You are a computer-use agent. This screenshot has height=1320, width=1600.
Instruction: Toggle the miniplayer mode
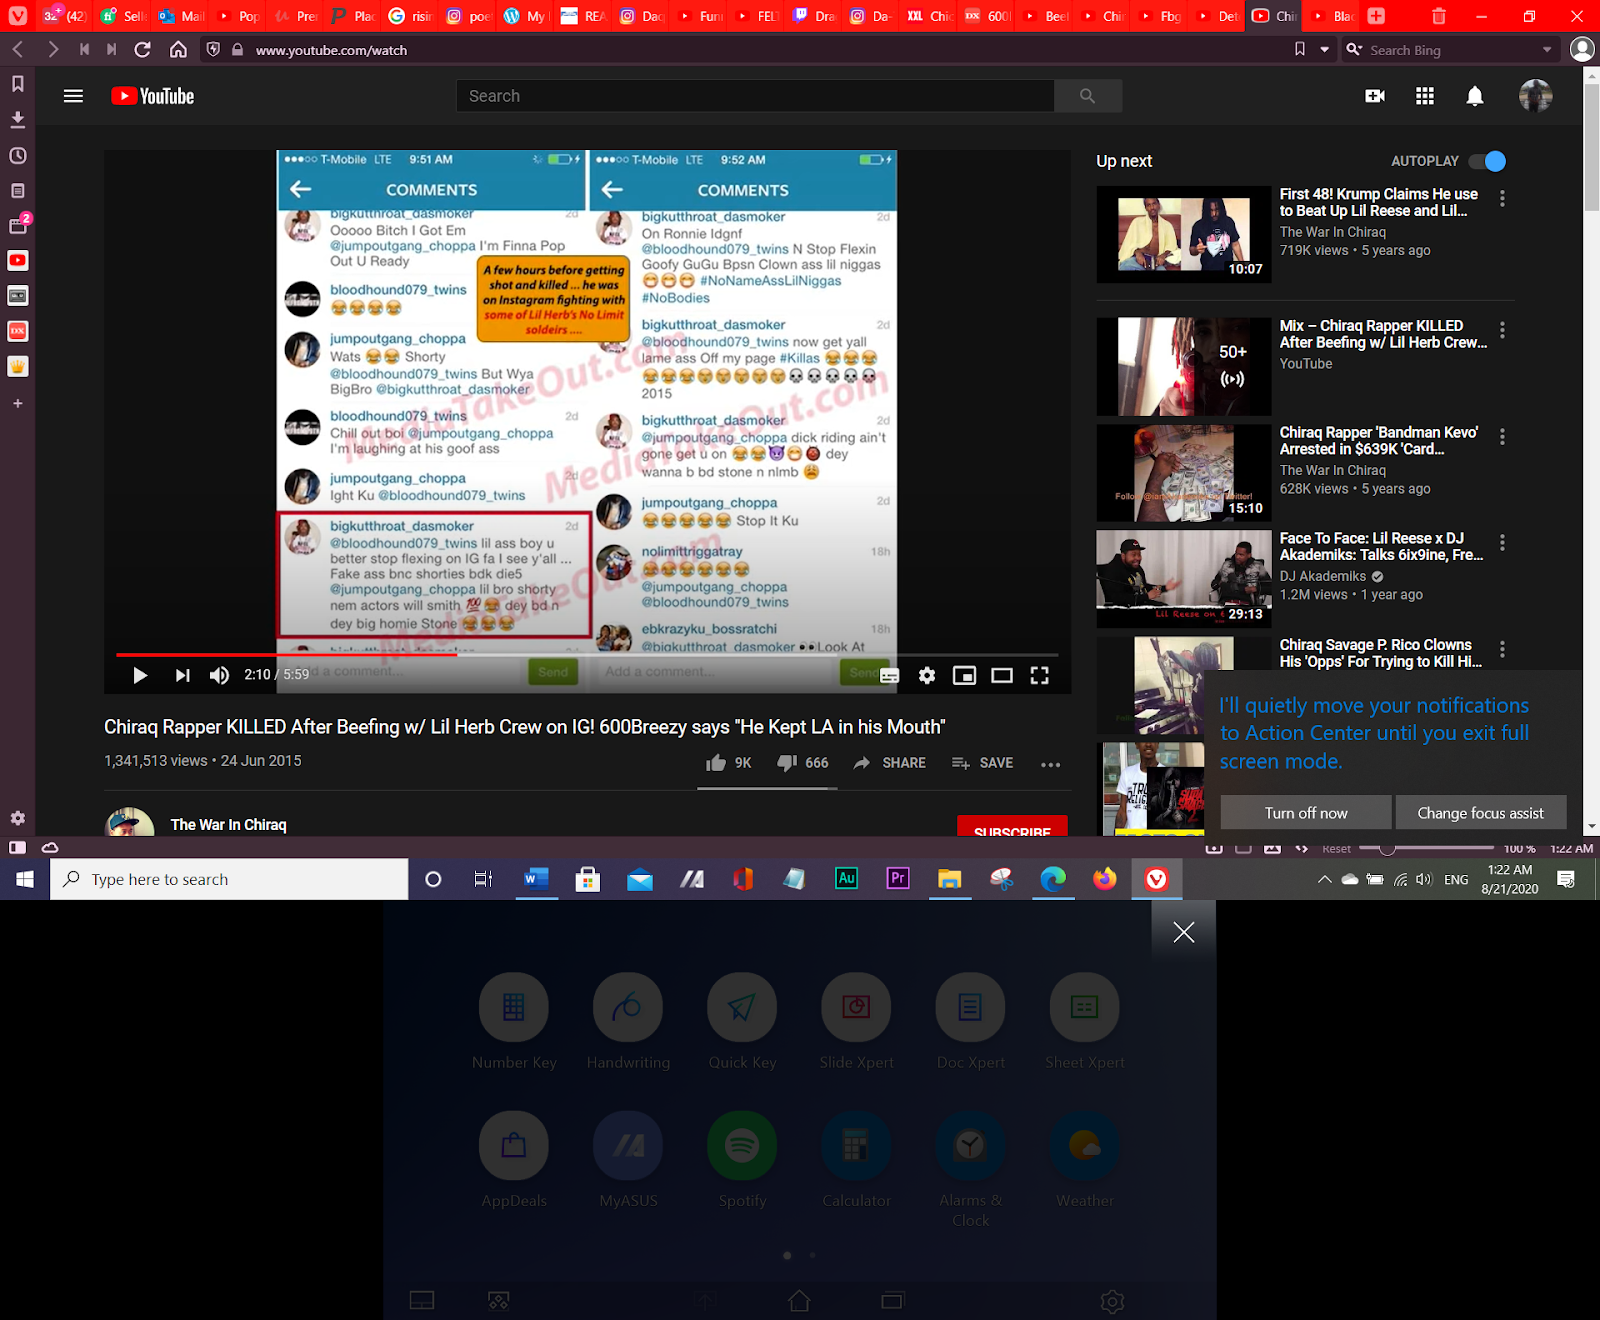pos(964,676)
